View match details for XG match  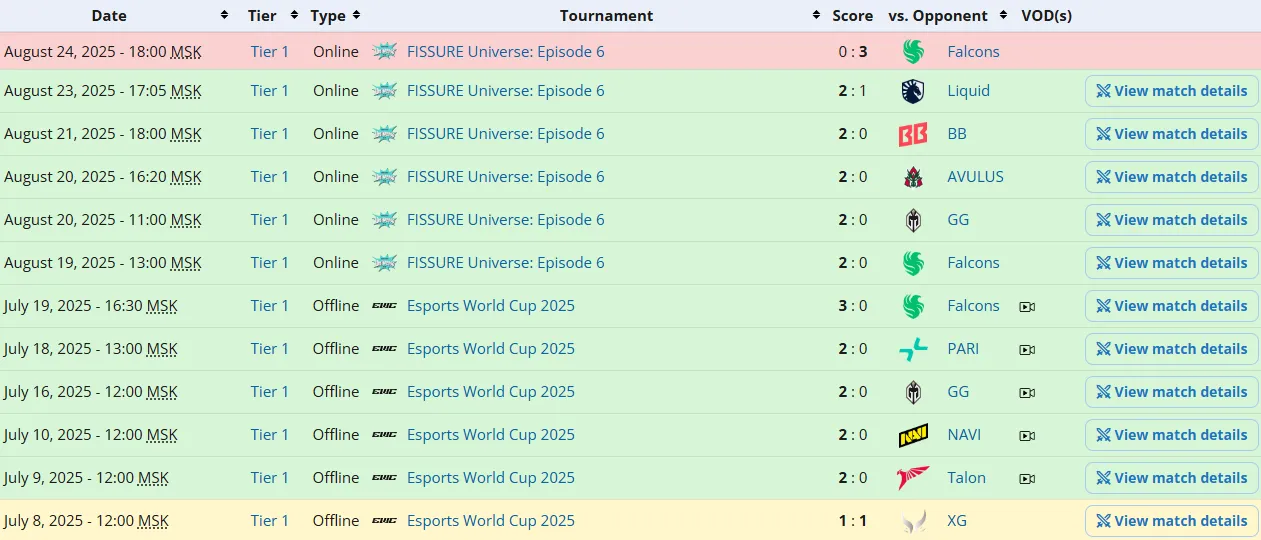[1172, 521]
